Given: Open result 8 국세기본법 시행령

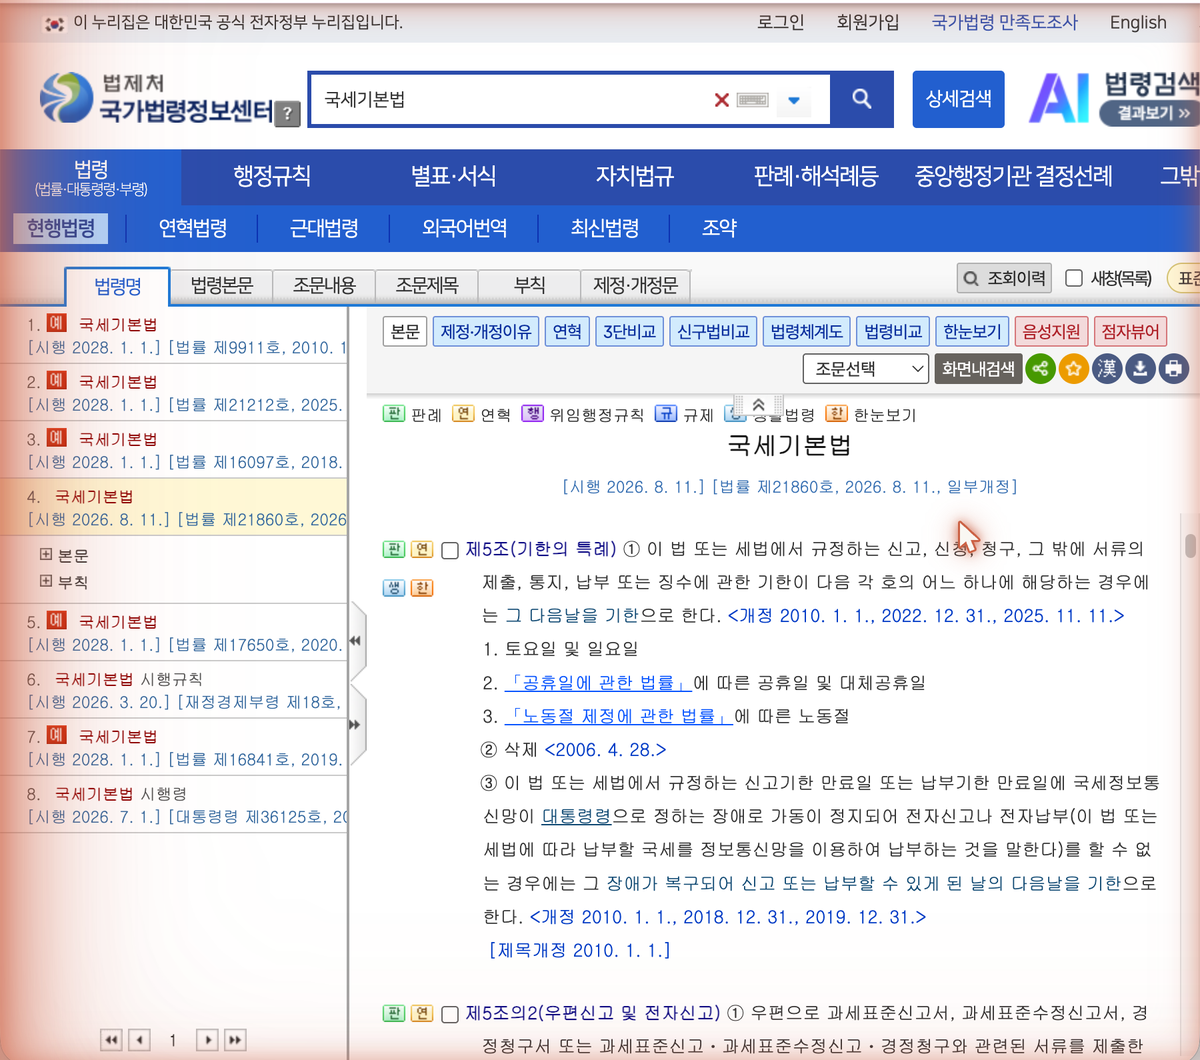Looking at the screenshot, I should click(x=120, y=794).
